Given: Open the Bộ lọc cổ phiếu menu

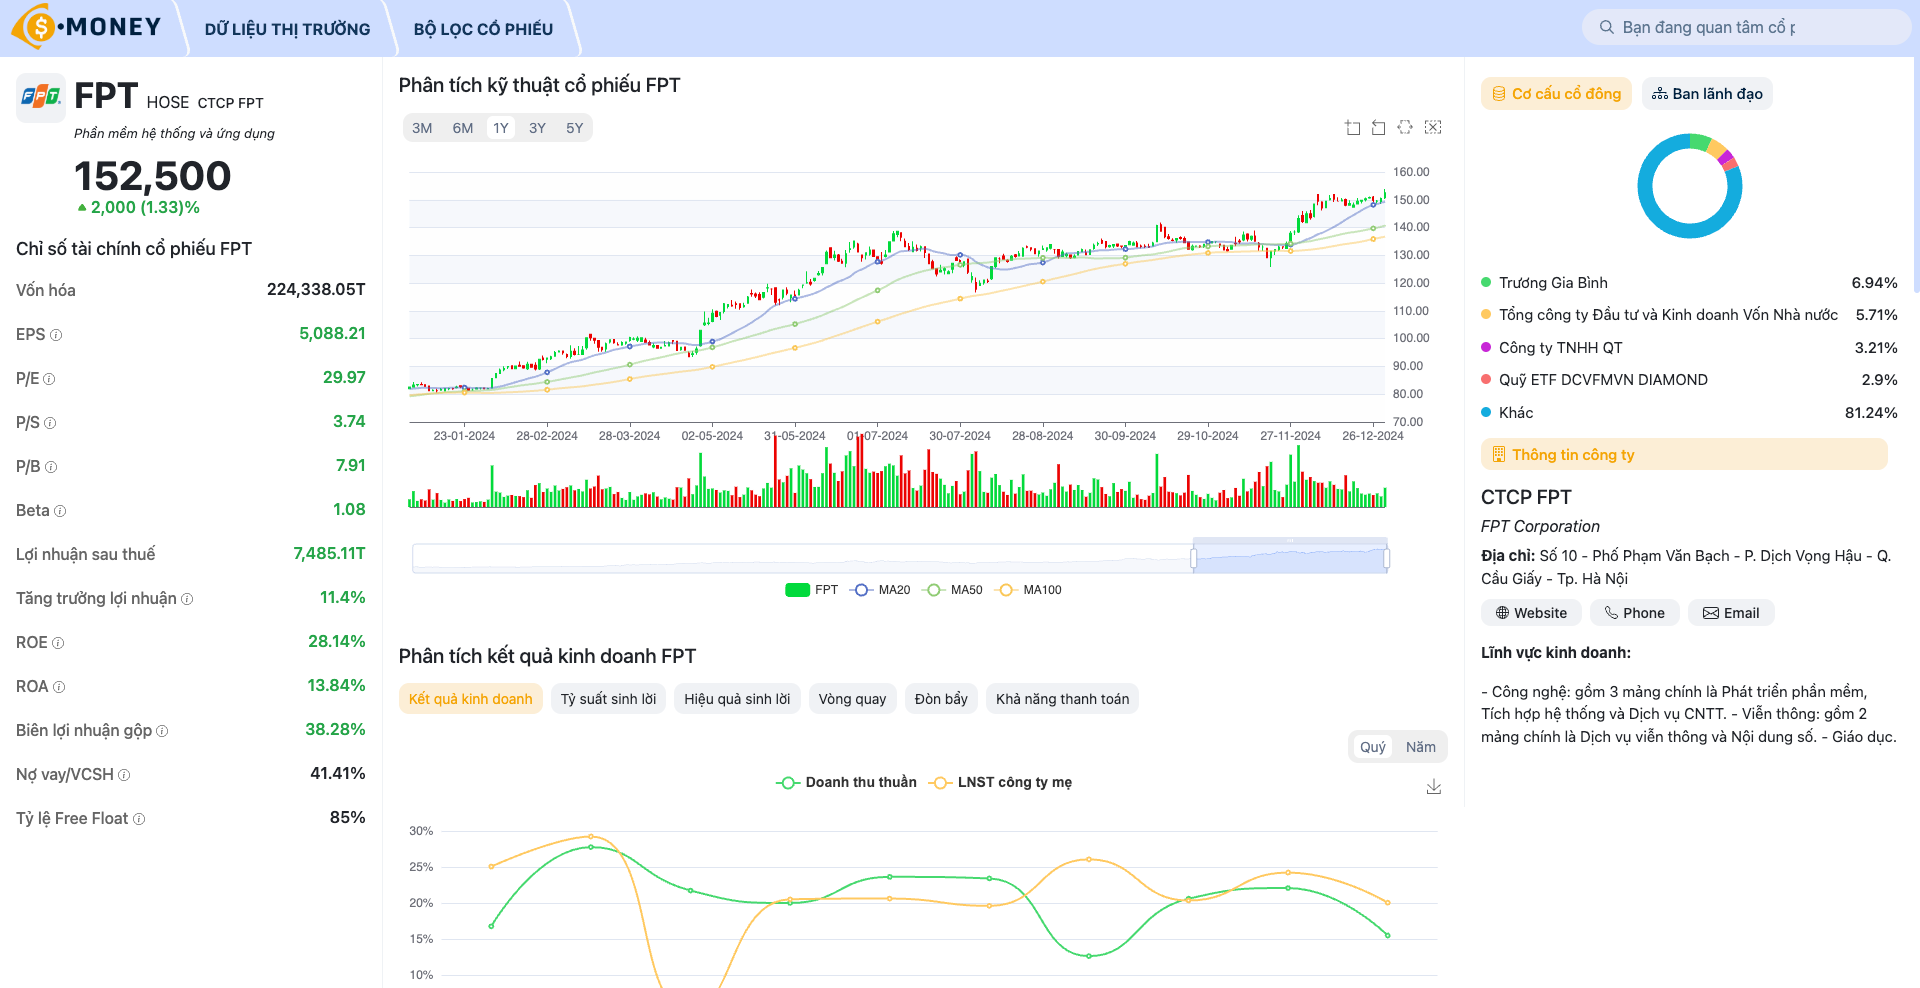Looking at the screenshot, I should coord(483,29).
